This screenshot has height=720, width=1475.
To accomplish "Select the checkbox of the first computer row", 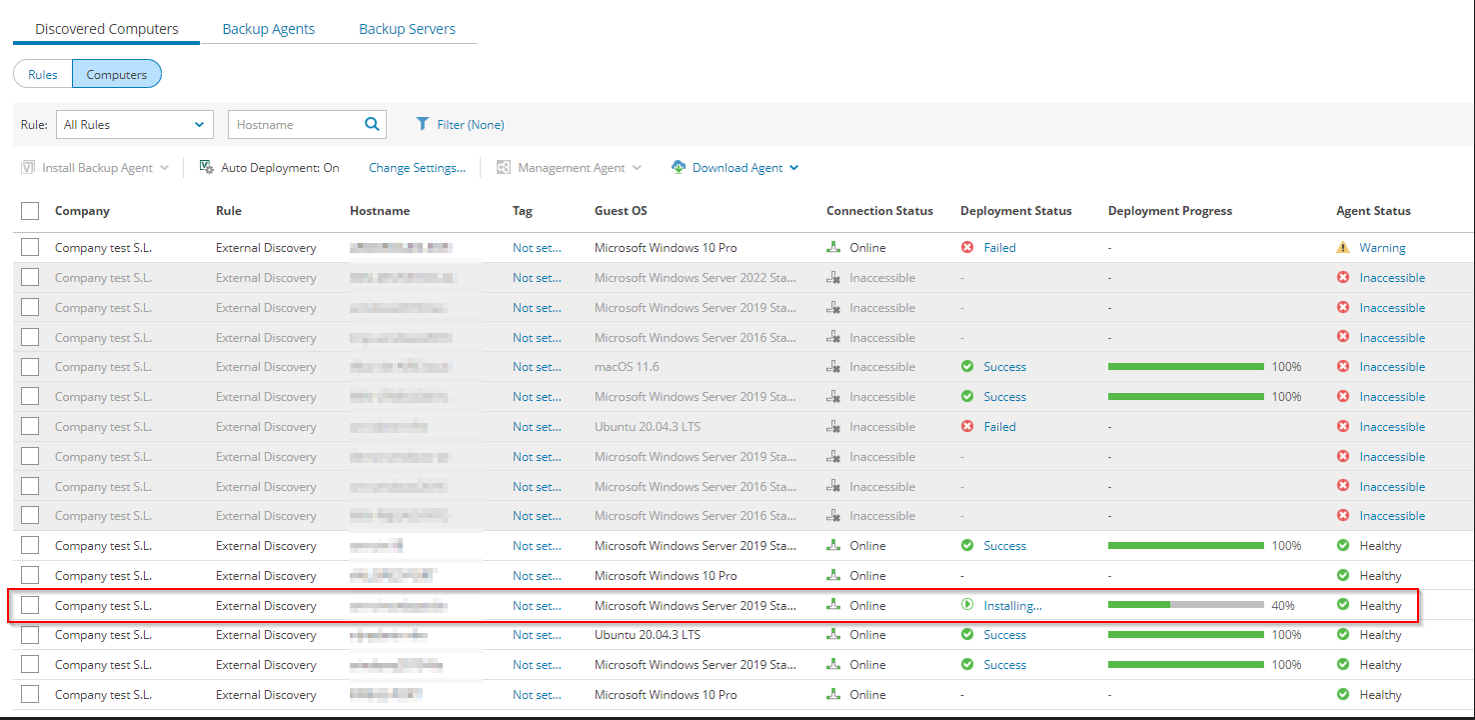I will pyautogui.click(x=30, y=248).
